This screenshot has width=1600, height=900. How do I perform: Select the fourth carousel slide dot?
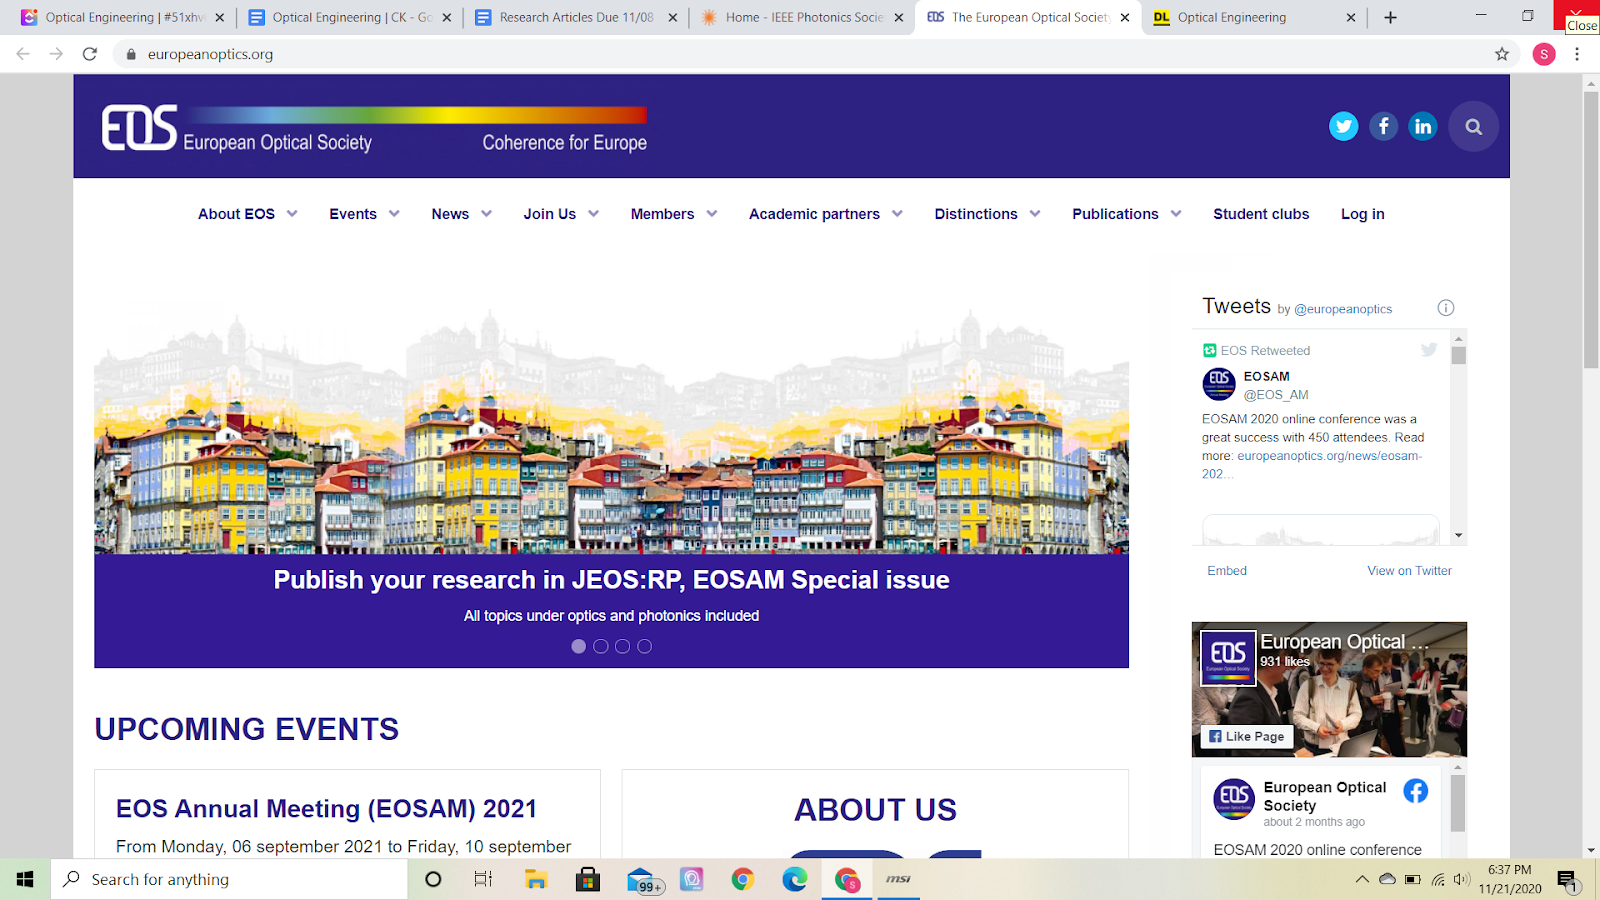click(644, 646)
